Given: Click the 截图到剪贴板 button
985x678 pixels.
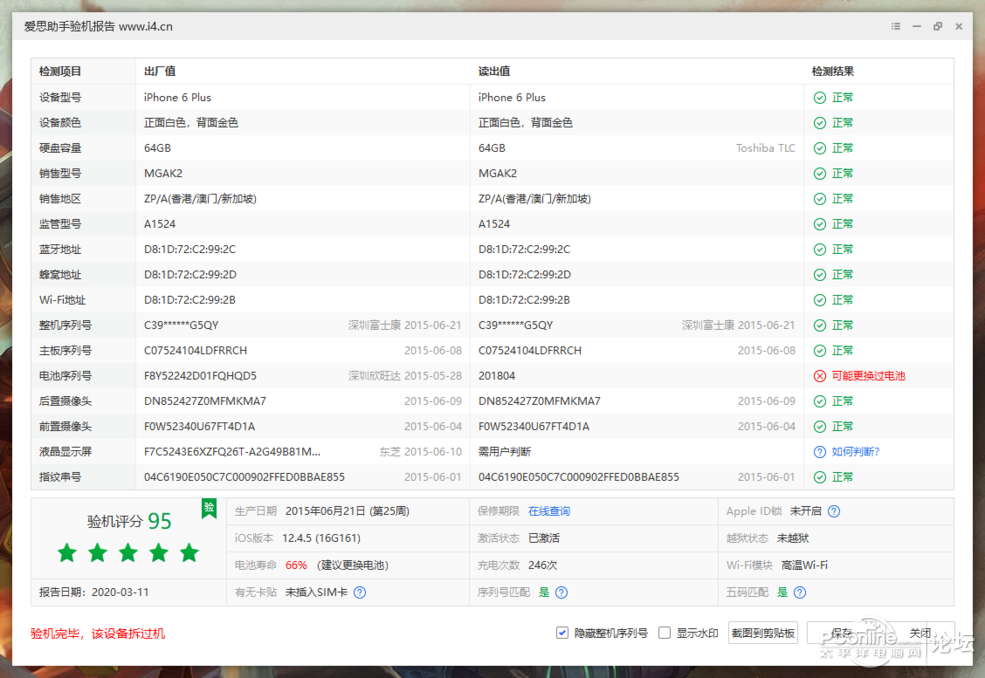Looking at the screenshot, I should pyautogui.click(x=763, y=633).
